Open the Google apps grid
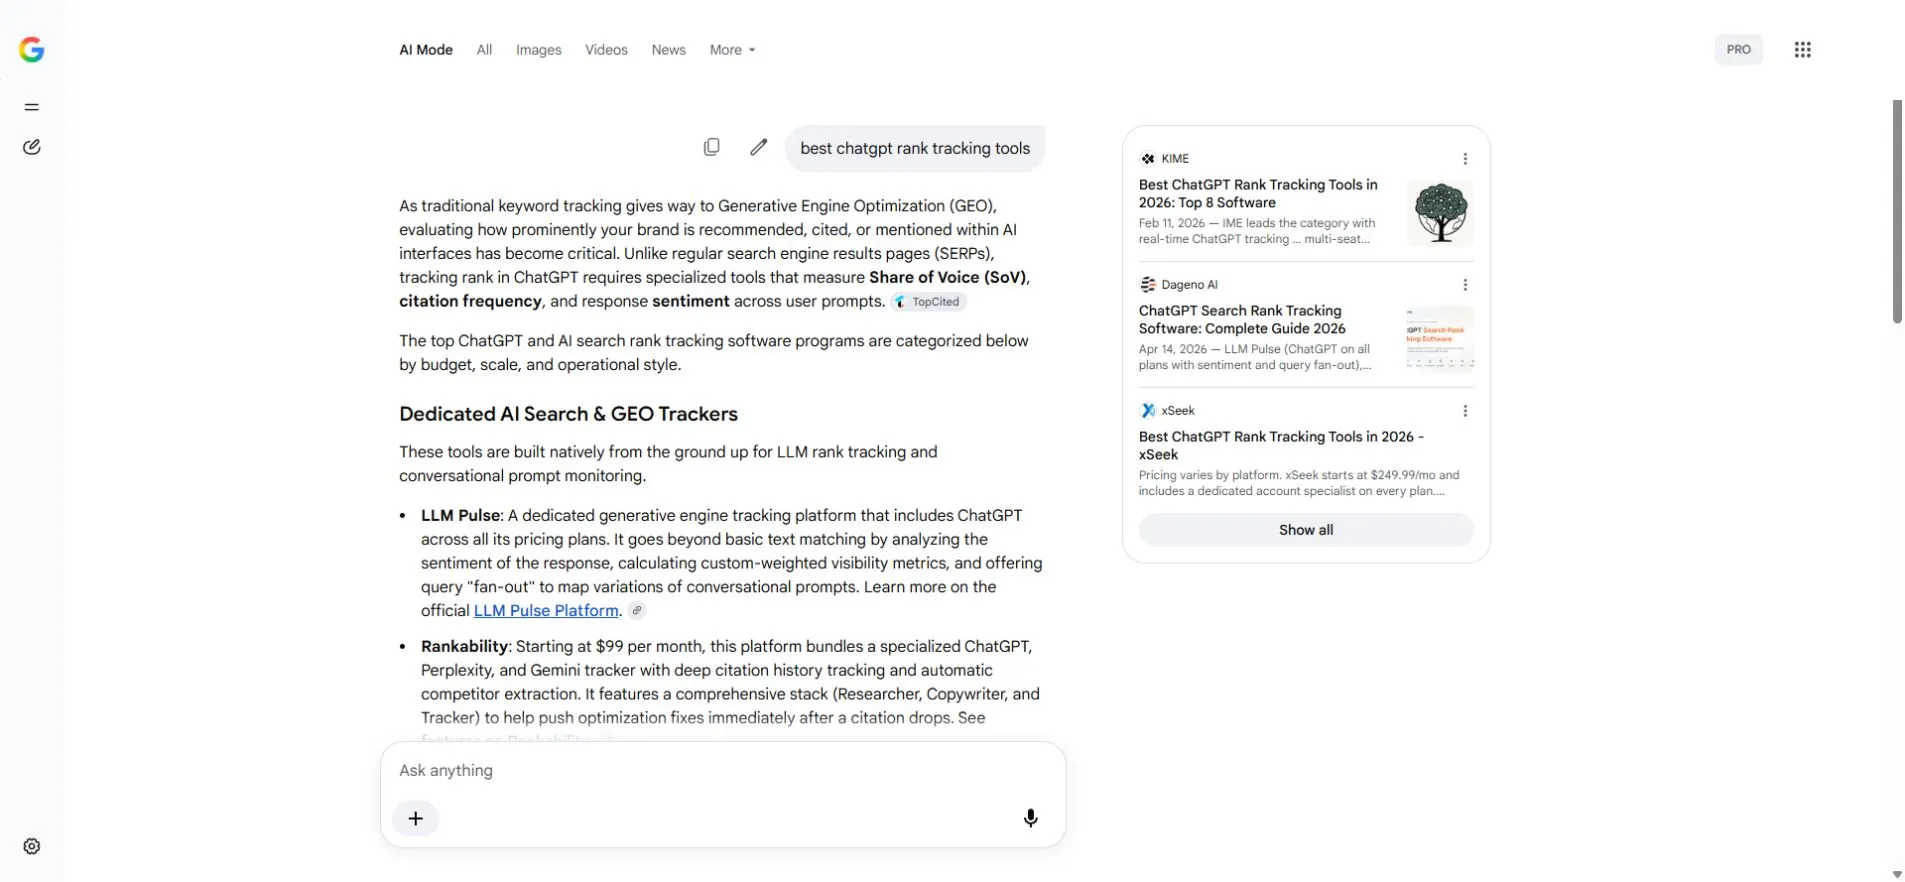The height and width of the screenshot is (882, 1905). point(1802,50)
